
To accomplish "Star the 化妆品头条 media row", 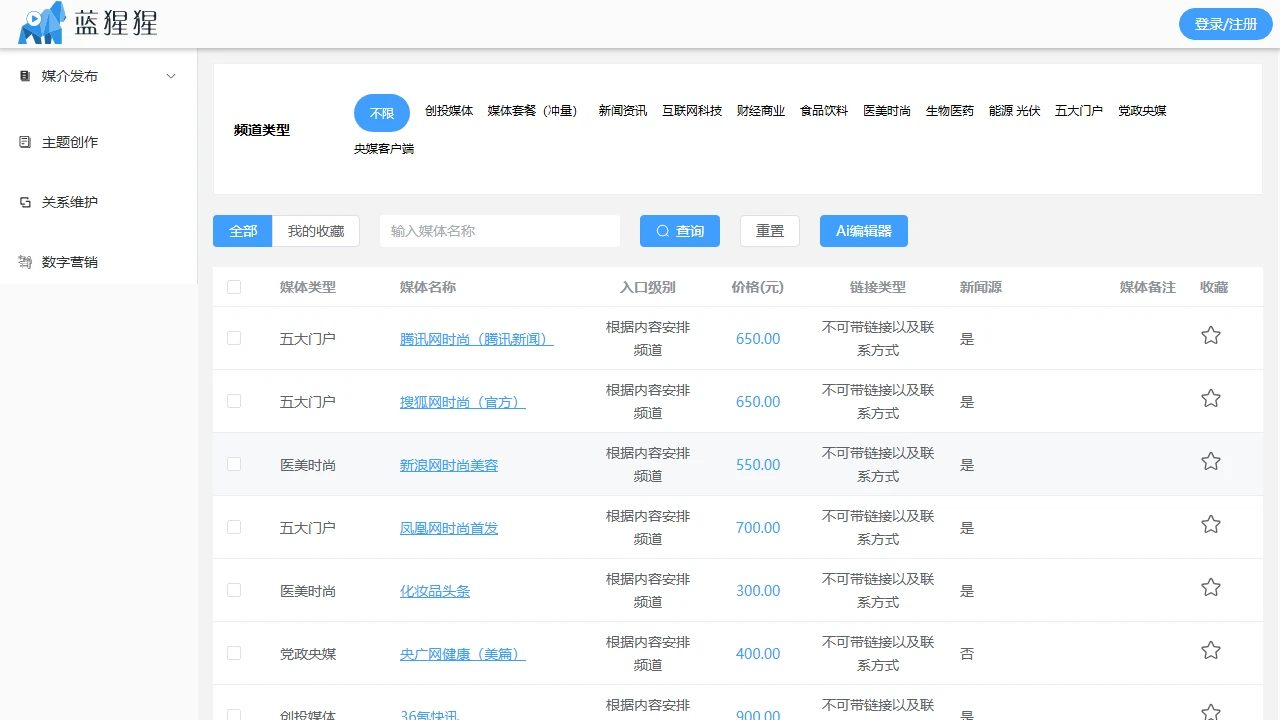I will [x=1210, y=588].
